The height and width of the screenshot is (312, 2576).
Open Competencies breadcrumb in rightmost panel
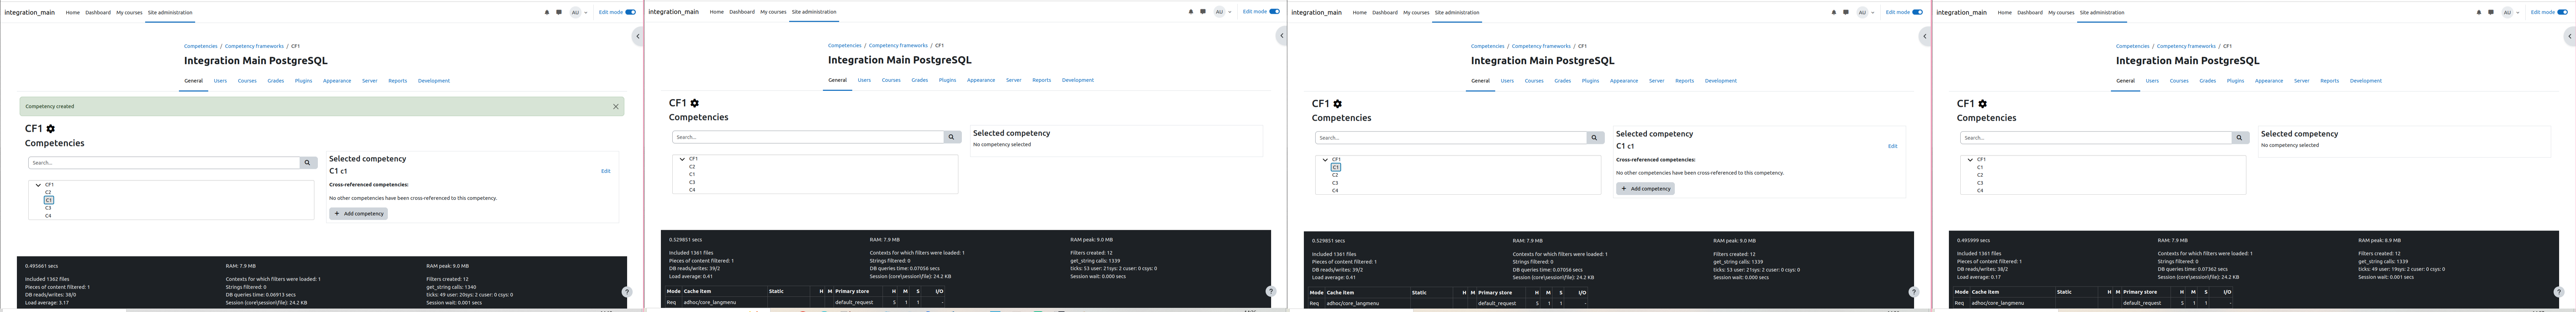click(2132, 46)
